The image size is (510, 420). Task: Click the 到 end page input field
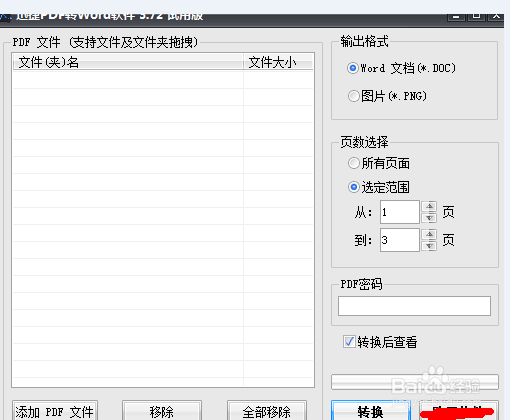[x=400, y=240]
